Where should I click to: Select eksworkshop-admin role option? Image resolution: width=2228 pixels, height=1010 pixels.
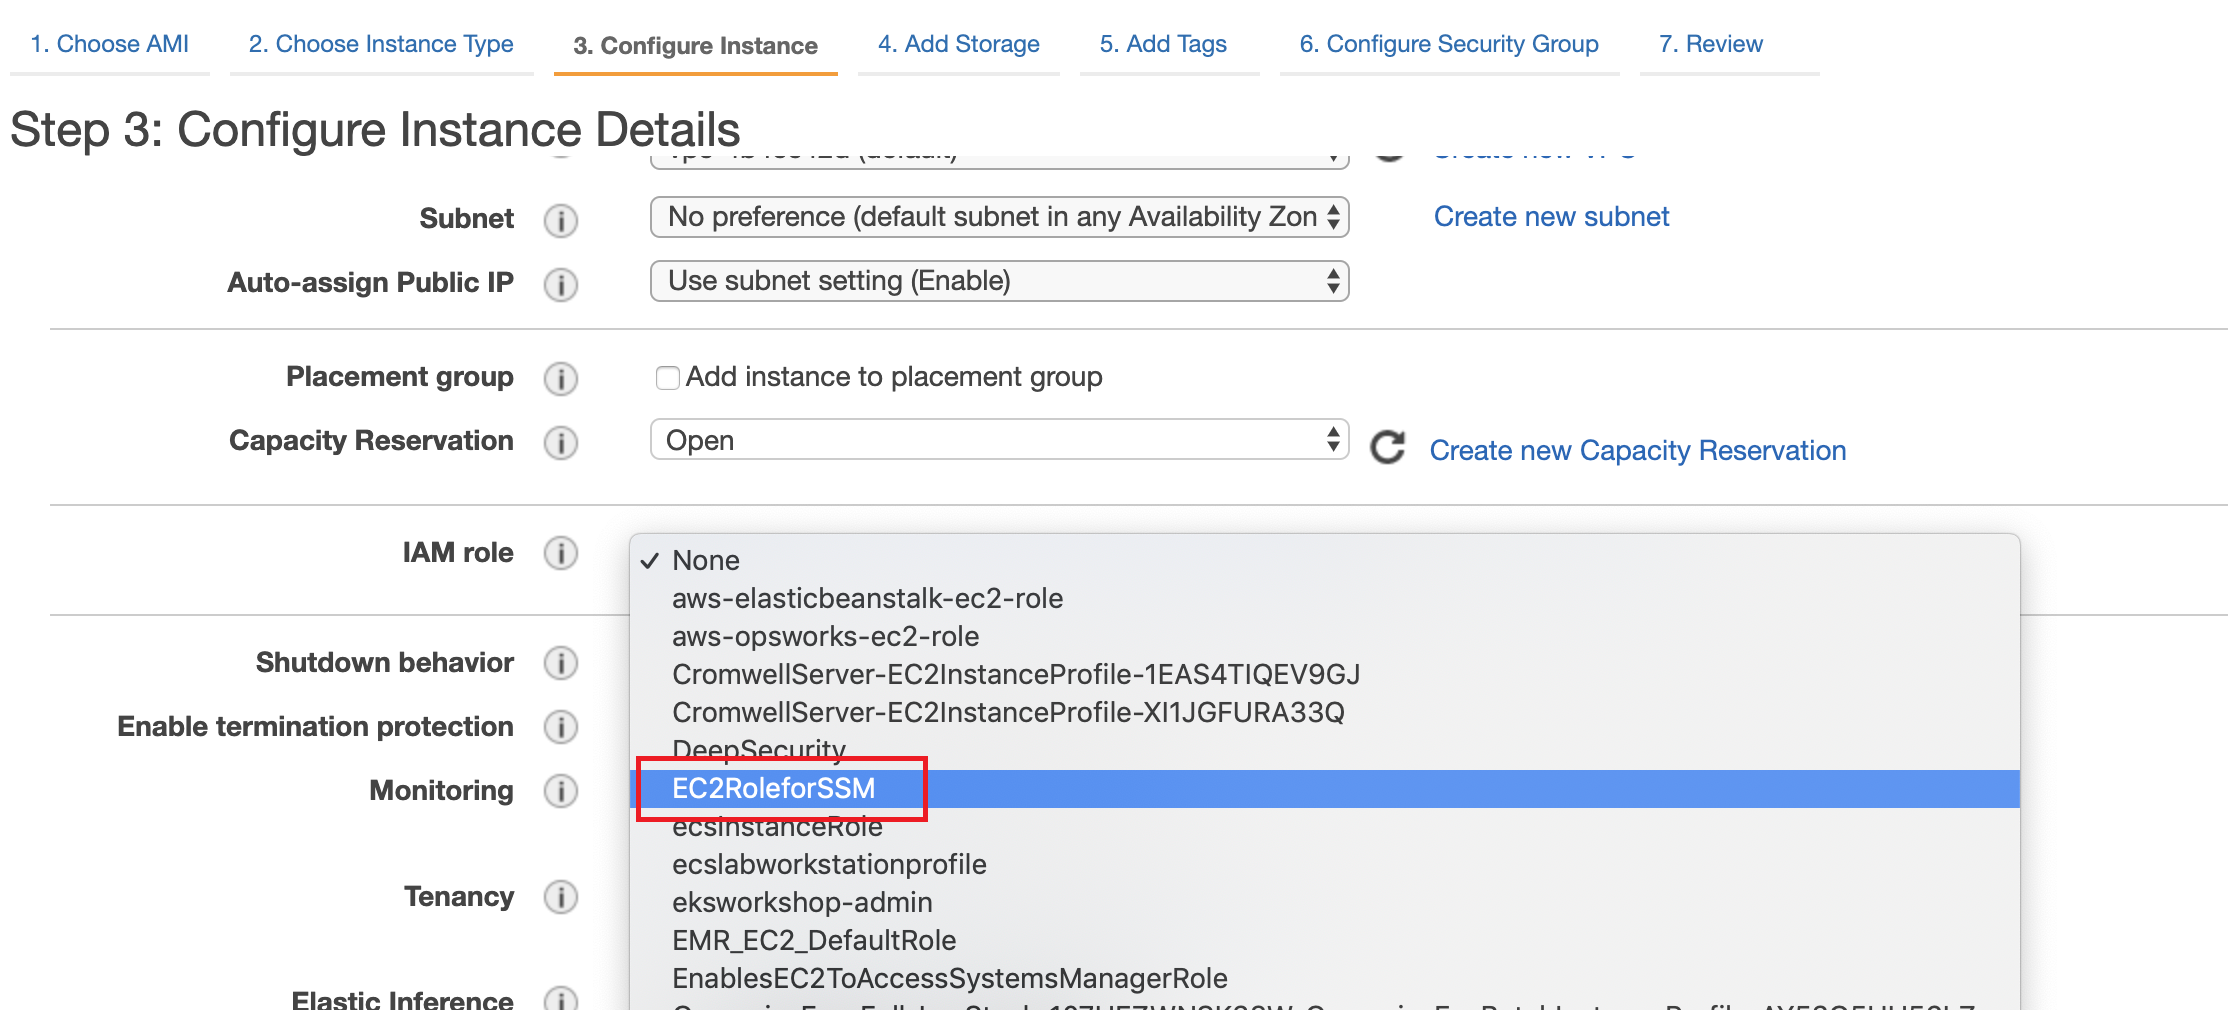coord(802,903)
